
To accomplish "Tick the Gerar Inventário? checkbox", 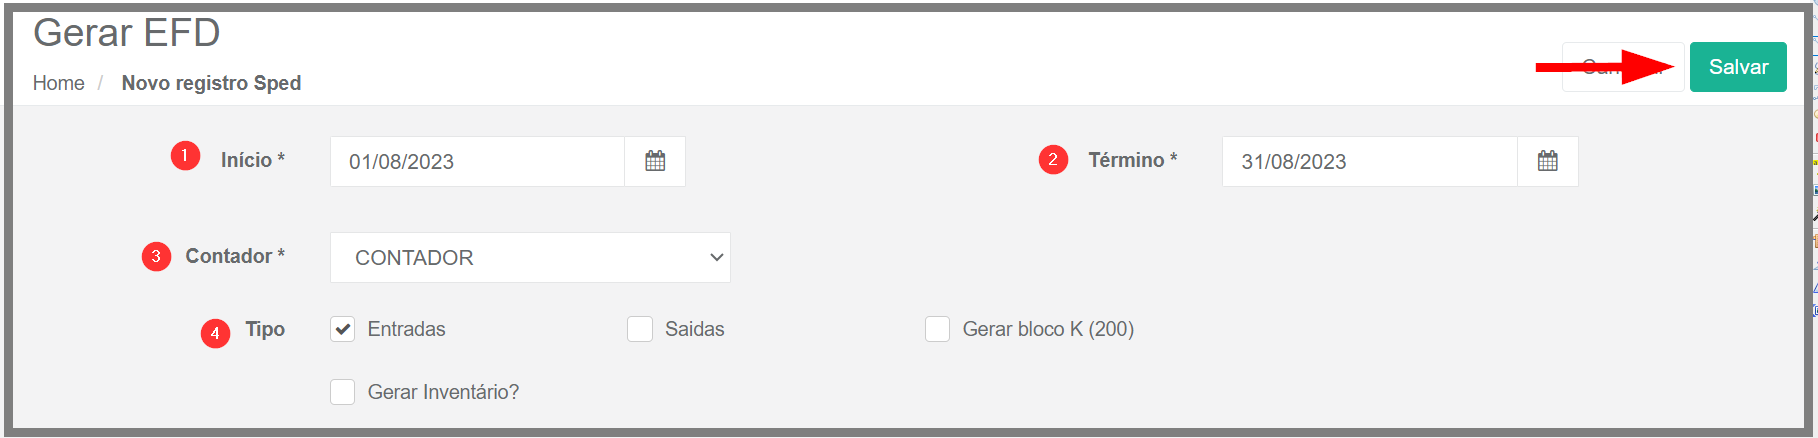I will point(343,392).
